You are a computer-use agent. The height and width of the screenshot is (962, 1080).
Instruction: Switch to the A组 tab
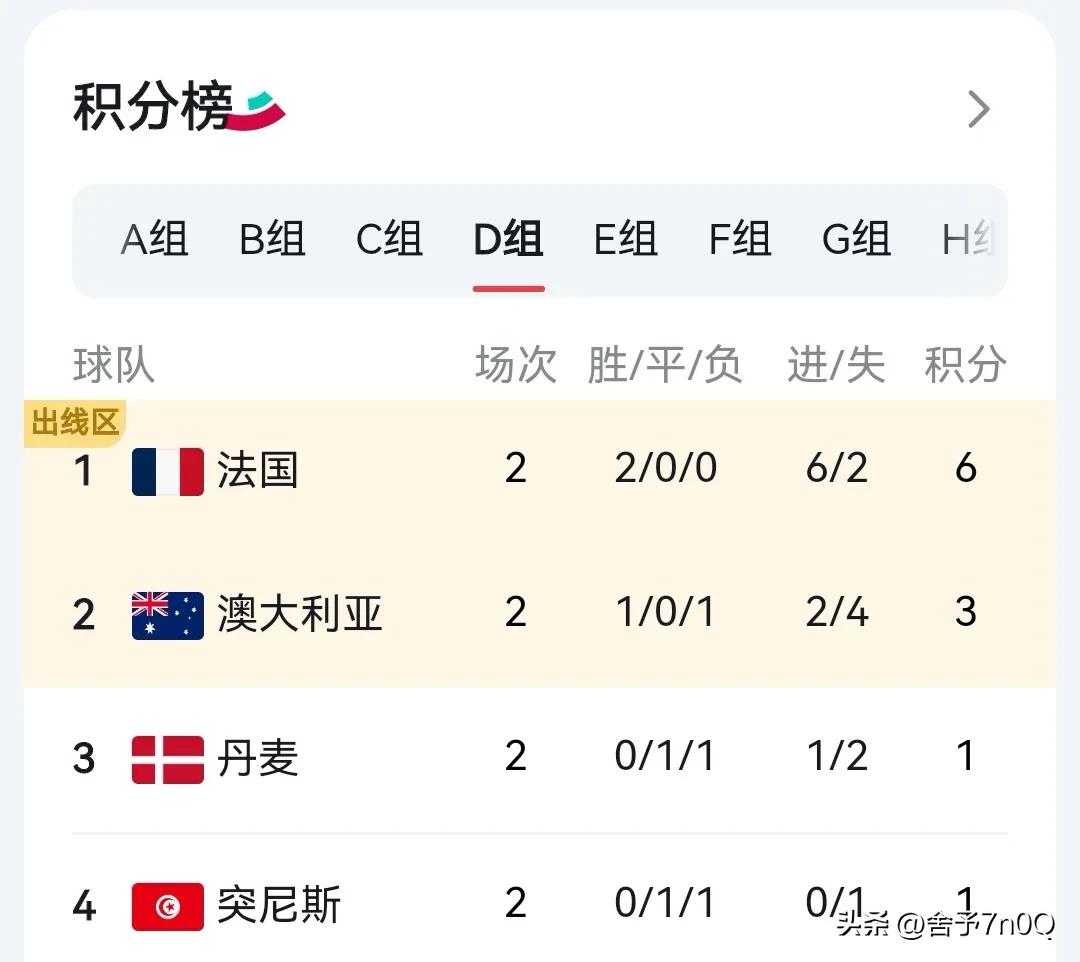tap(154, 240)
